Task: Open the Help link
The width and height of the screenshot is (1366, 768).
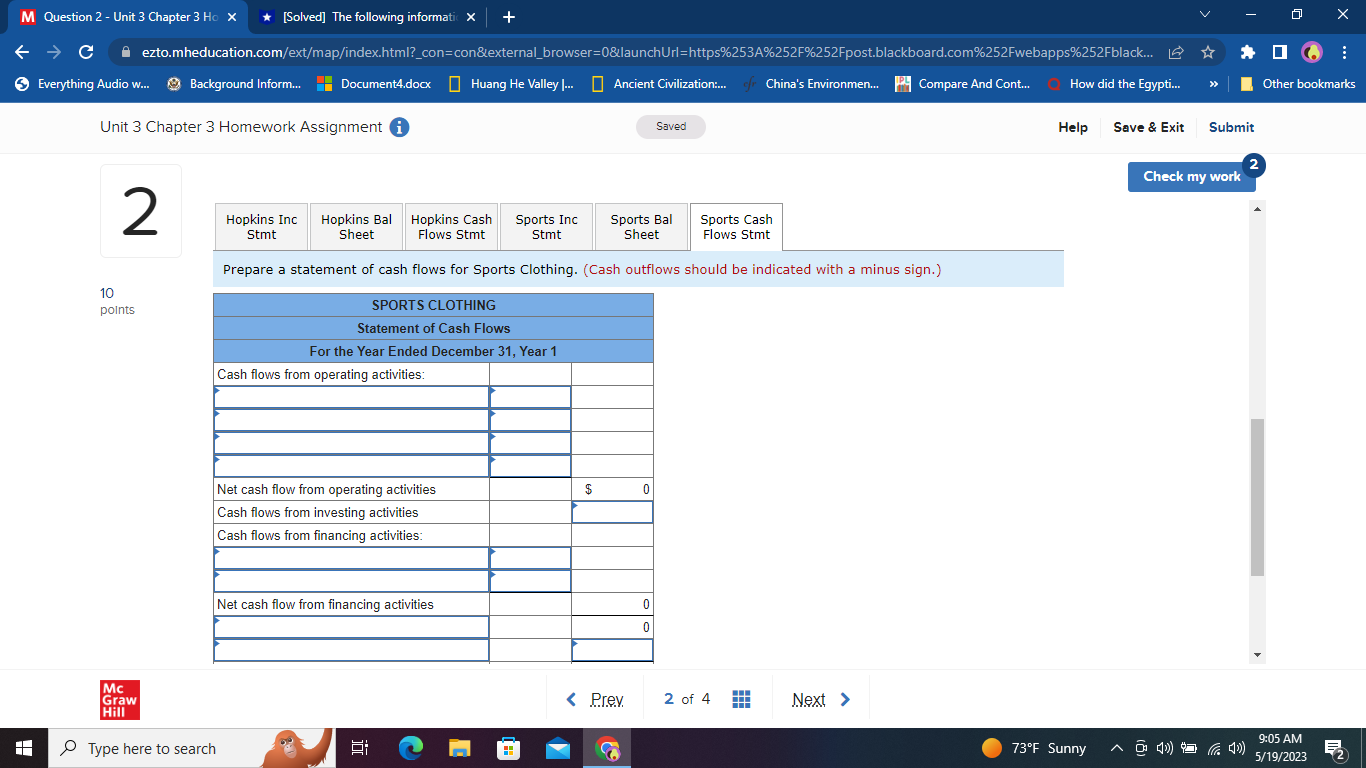Action: coord(1073,127)
